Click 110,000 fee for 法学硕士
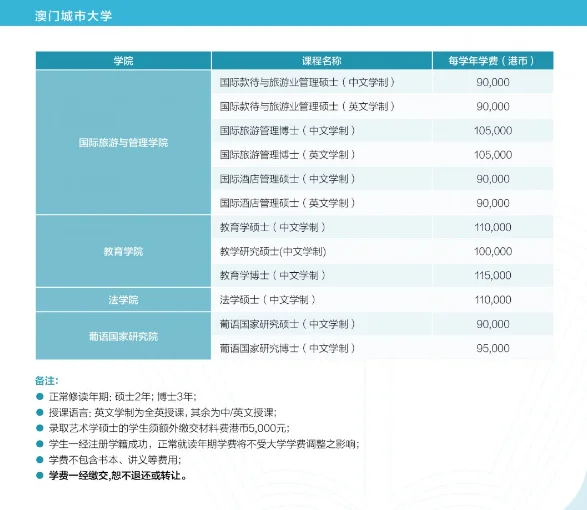The width and height of the screenshot is (587, 510). pyautogui.click(x=493, y=300)
